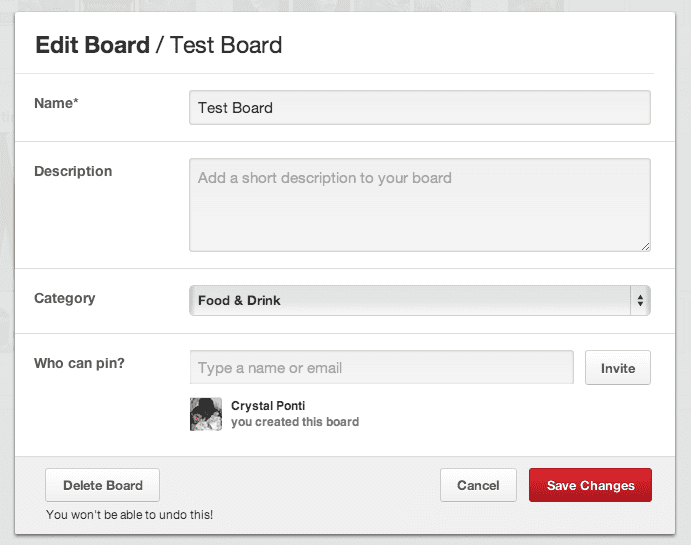The height and width of the screenshot is (545, 691).
Task: Click the Category label
Action: click(x=65, y=298)
